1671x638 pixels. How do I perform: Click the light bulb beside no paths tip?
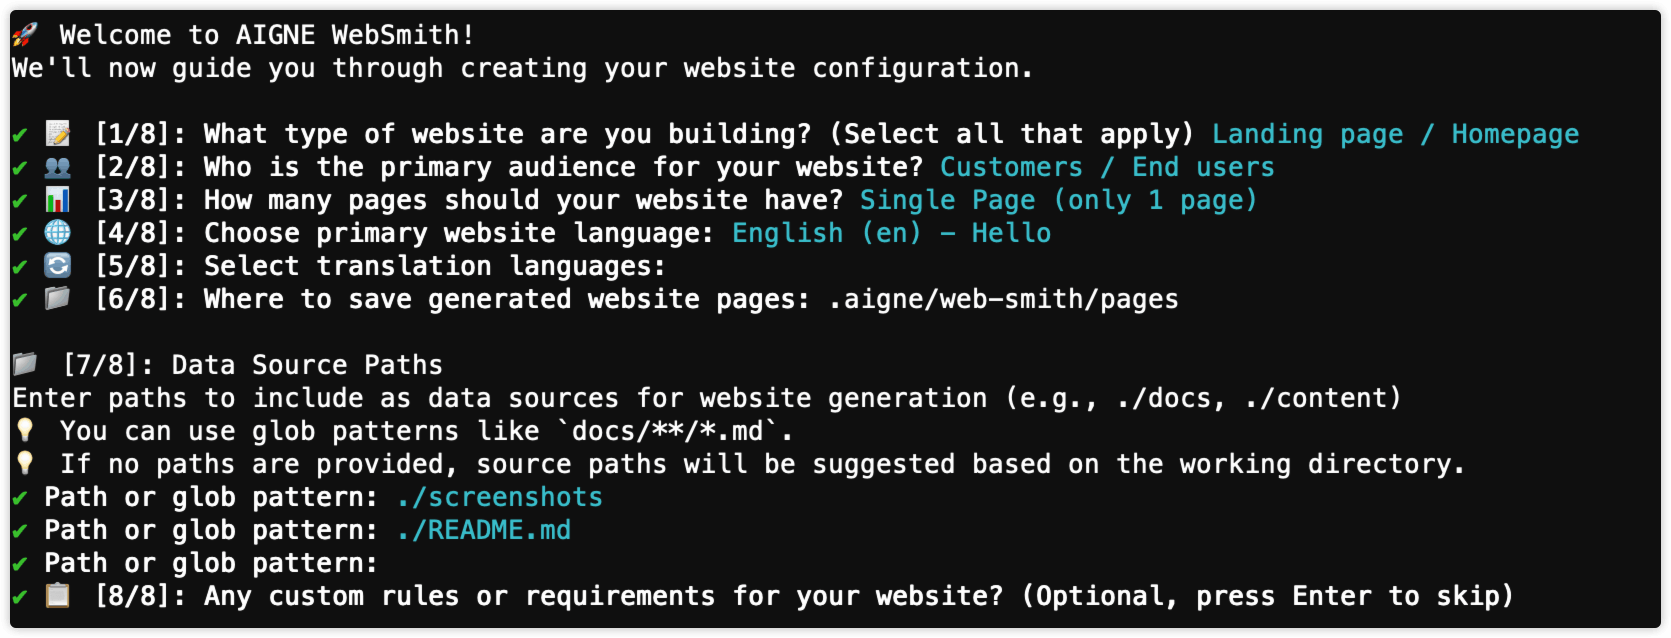point(25,464)
